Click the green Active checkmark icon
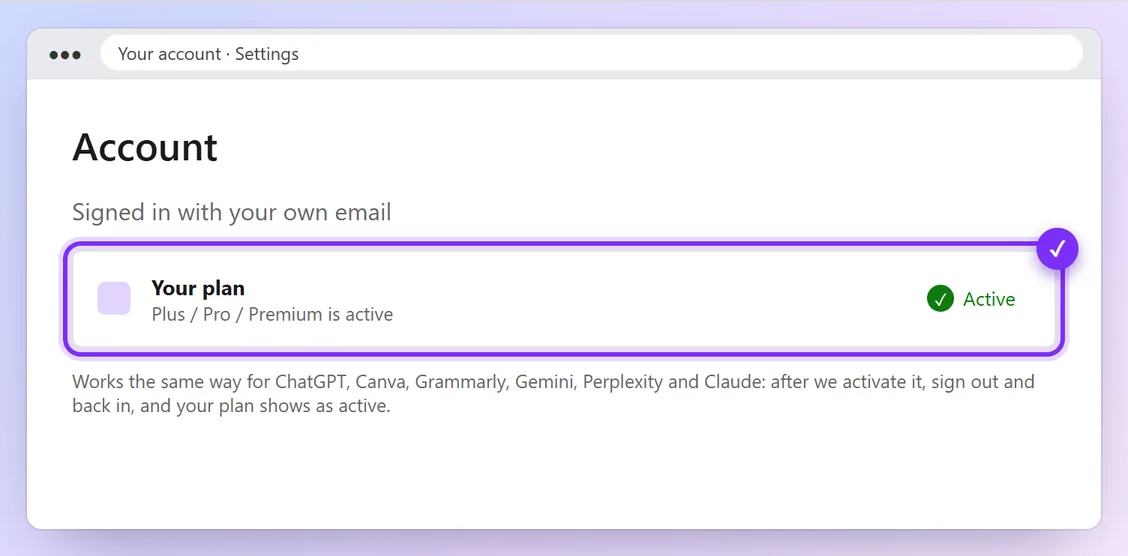The height and width of the screenshot is (556, 1128). 940,298
